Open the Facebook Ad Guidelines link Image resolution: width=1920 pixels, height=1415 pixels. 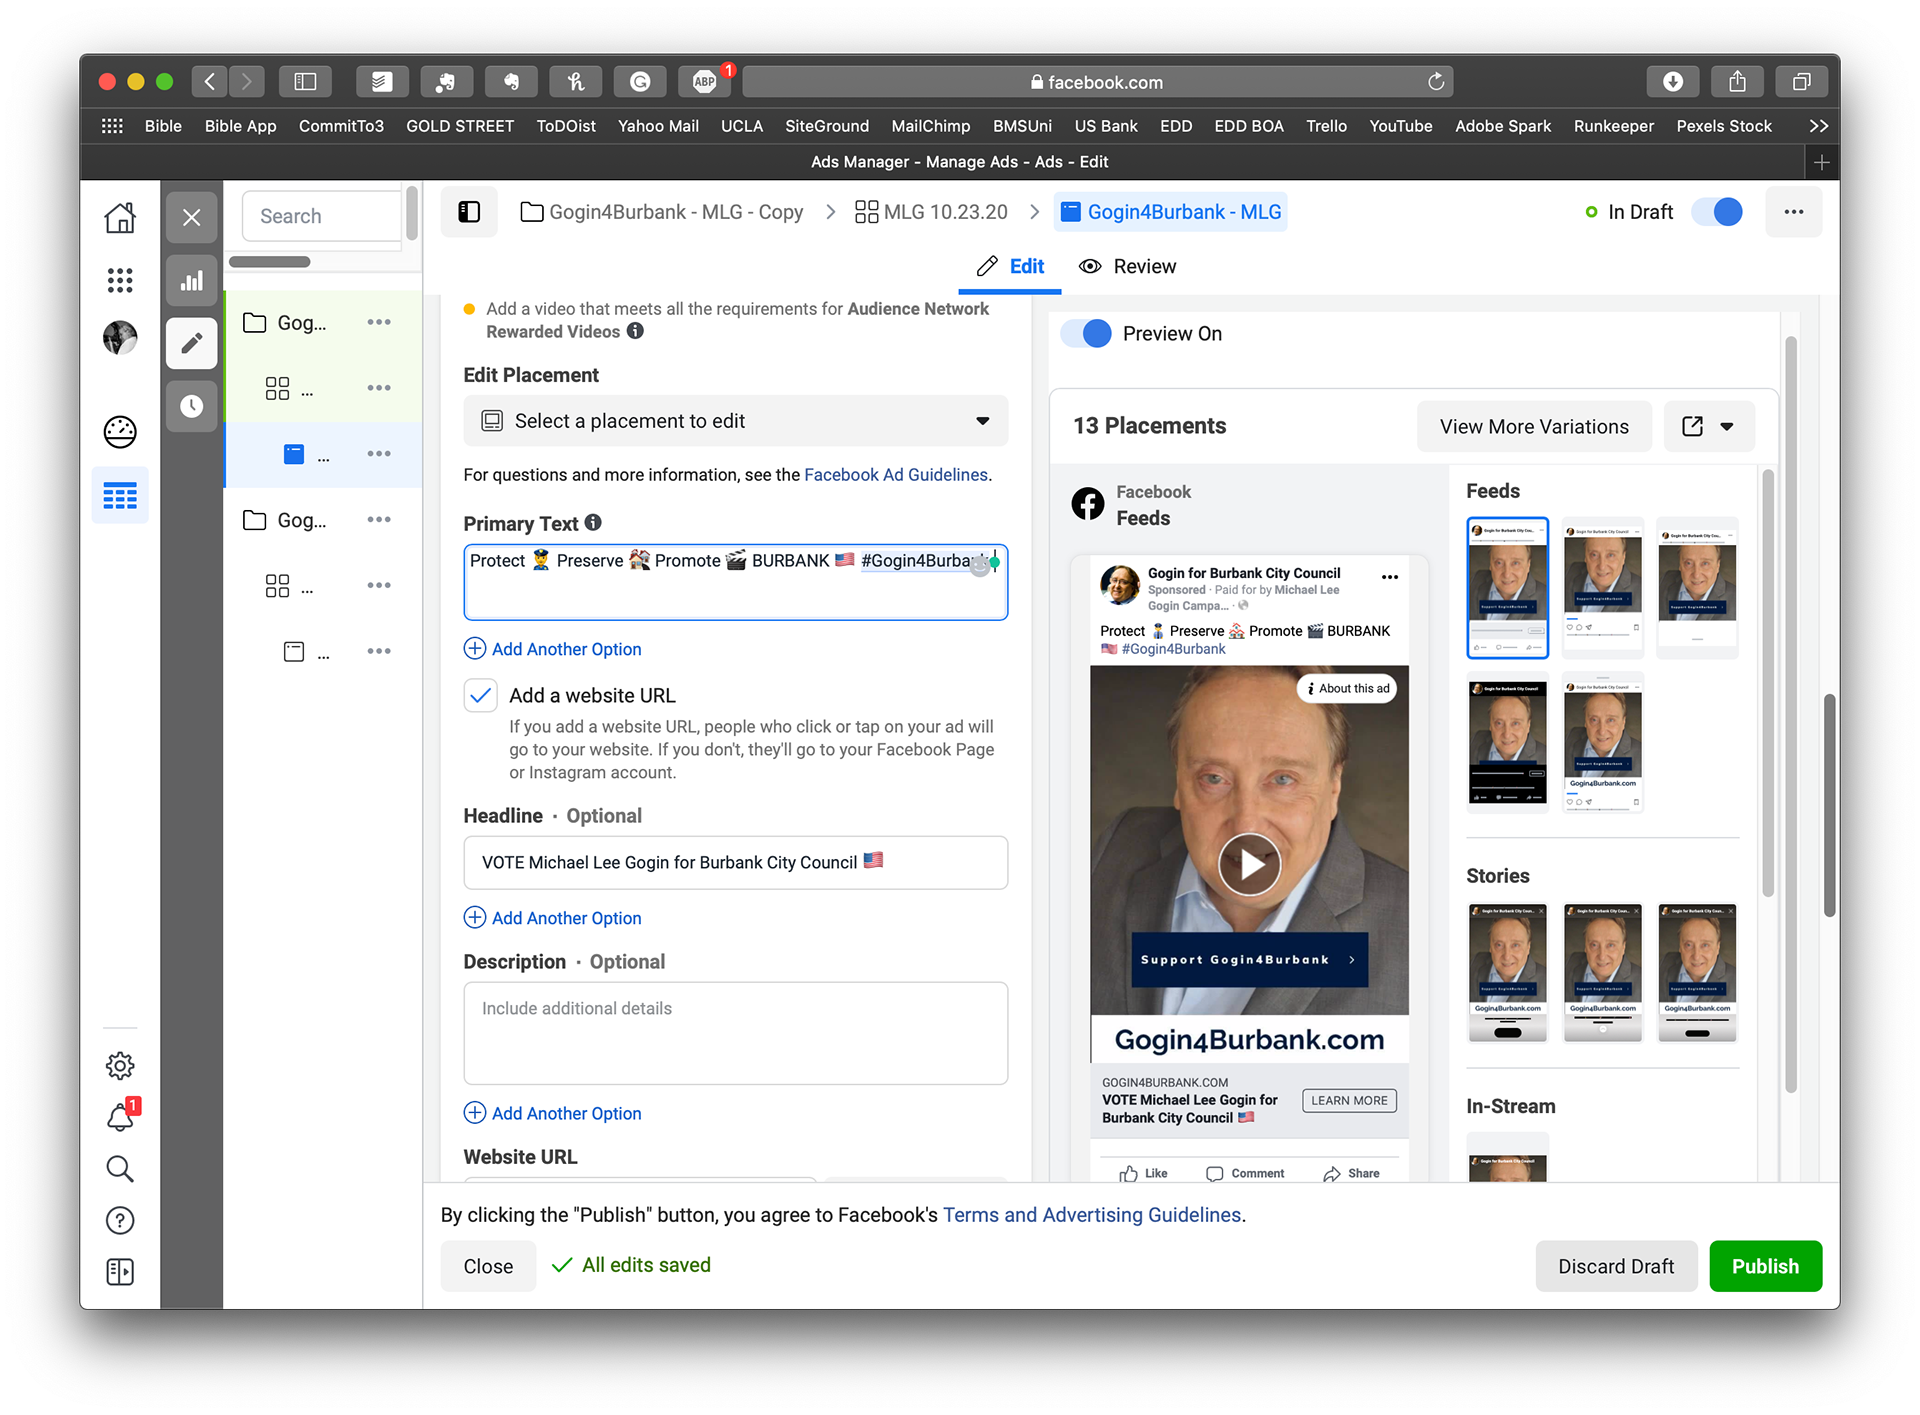895,475
